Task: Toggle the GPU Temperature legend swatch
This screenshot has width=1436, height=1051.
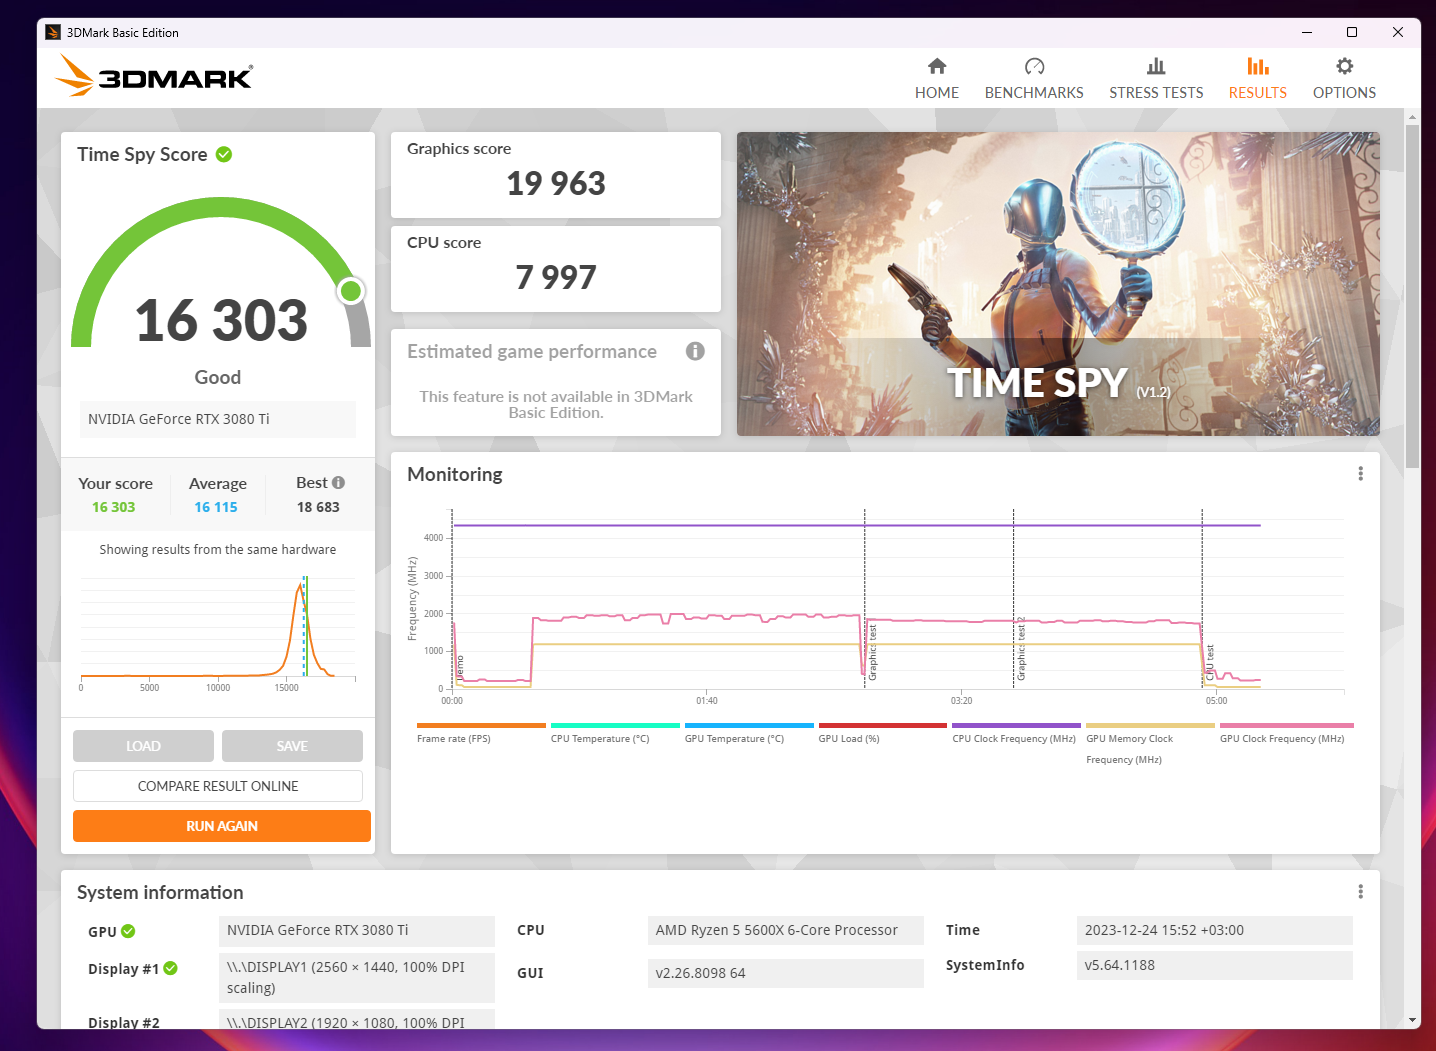Action: [749, 726]
